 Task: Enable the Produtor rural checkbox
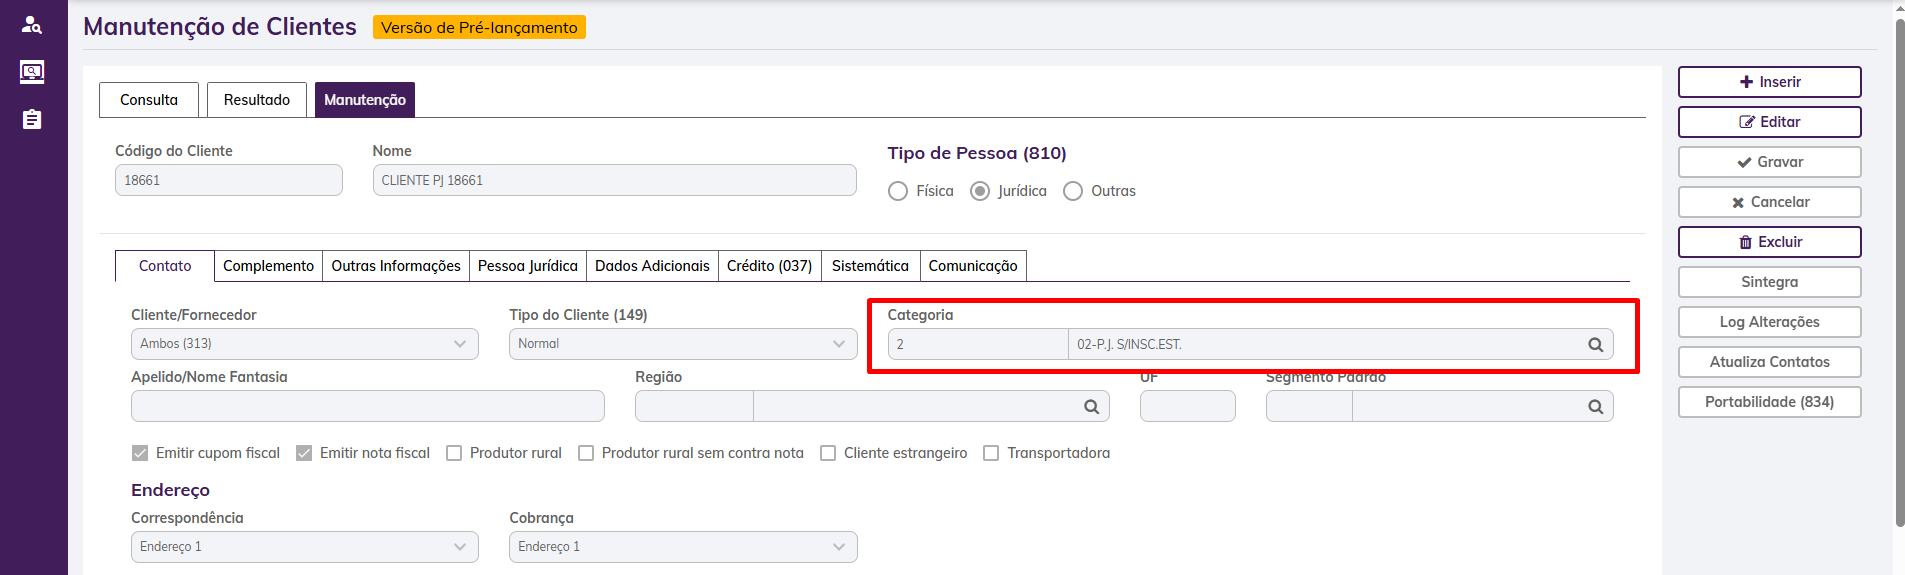[454, 453]
